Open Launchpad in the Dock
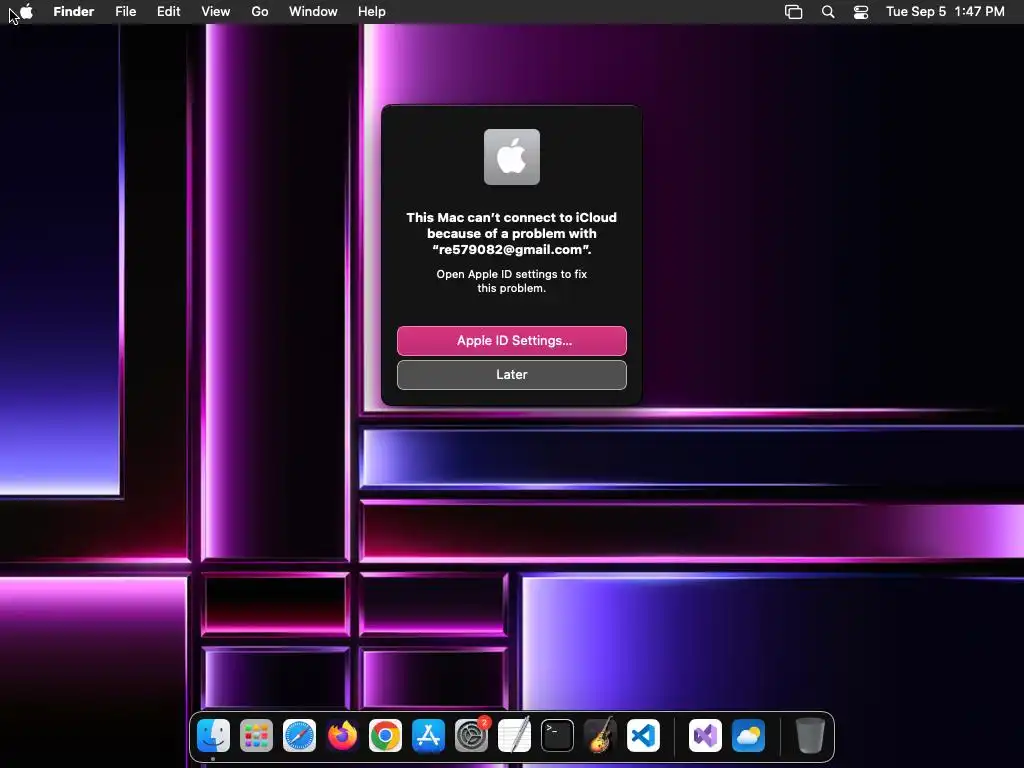1024x768 pixels. click(x=256, y=736)
